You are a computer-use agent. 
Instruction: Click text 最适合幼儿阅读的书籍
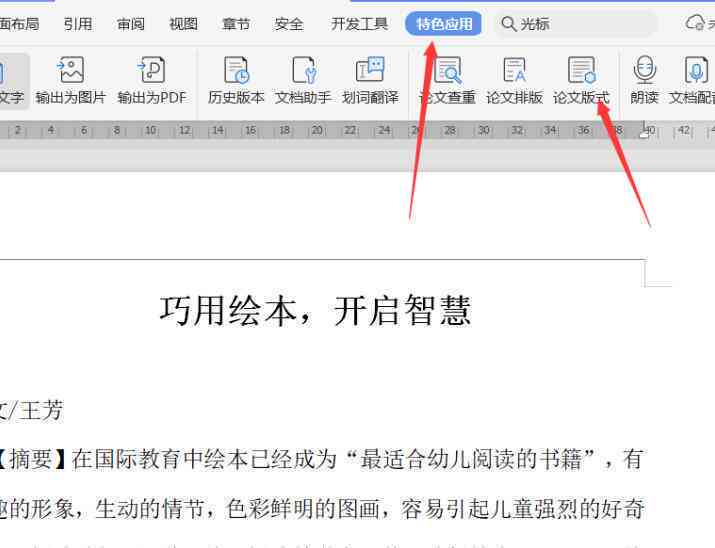(x=471, y=459)
